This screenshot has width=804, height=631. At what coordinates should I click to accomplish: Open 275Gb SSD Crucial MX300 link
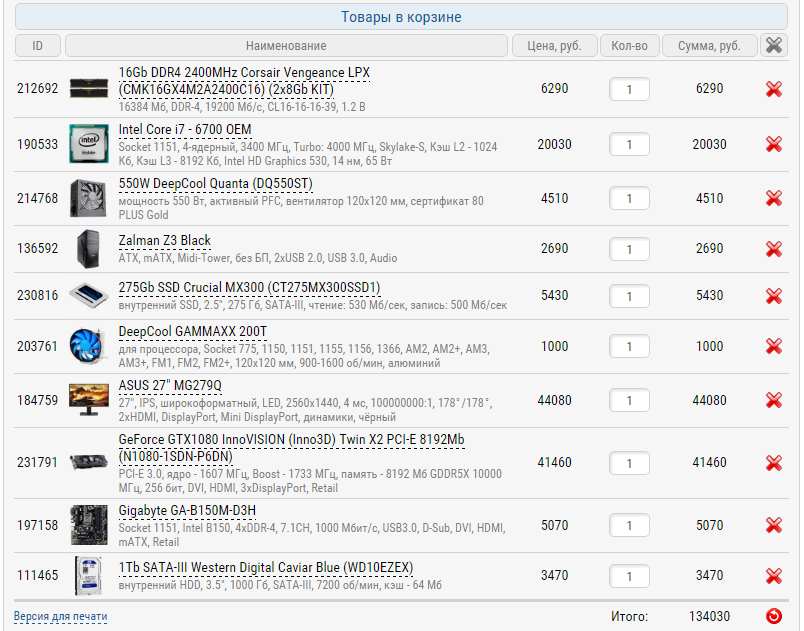point(249,288)
